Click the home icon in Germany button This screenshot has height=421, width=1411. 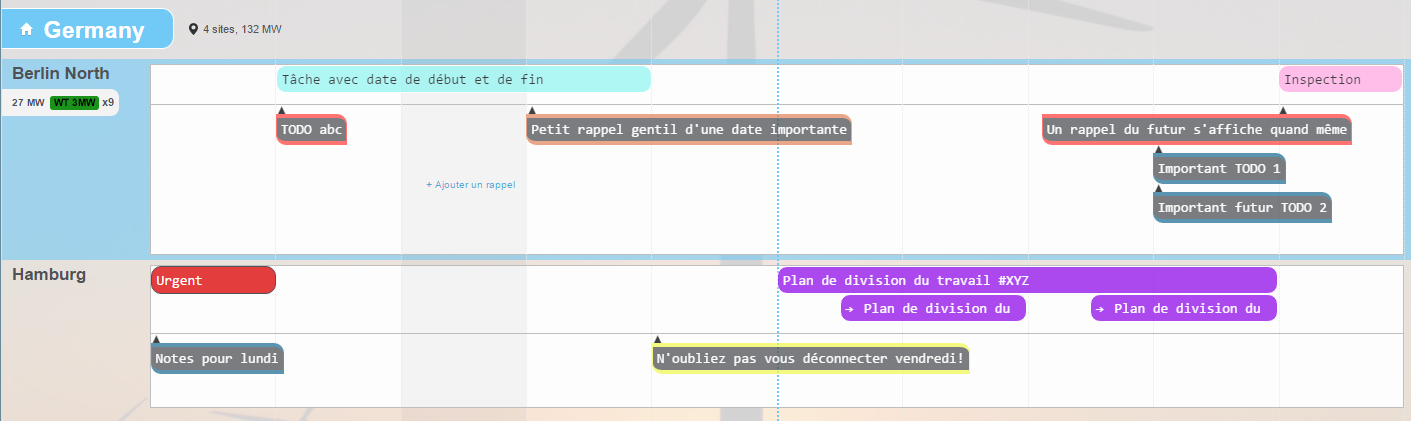click(x=27, y=30)
